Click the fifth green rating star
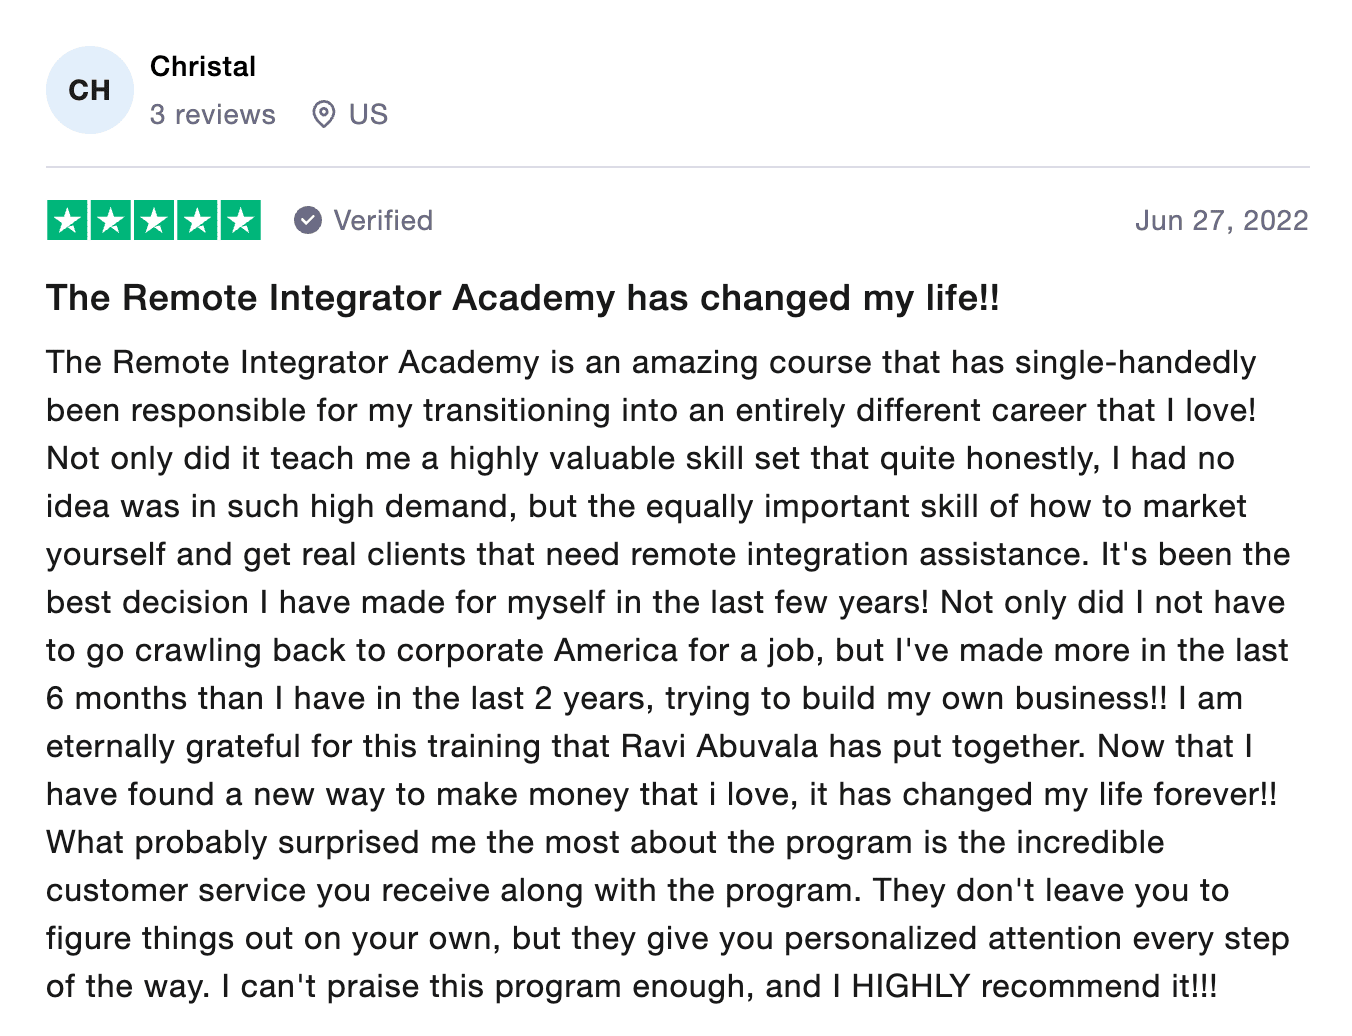The height and width of the screenshot is (1036, 1352). tap(240, 220)
